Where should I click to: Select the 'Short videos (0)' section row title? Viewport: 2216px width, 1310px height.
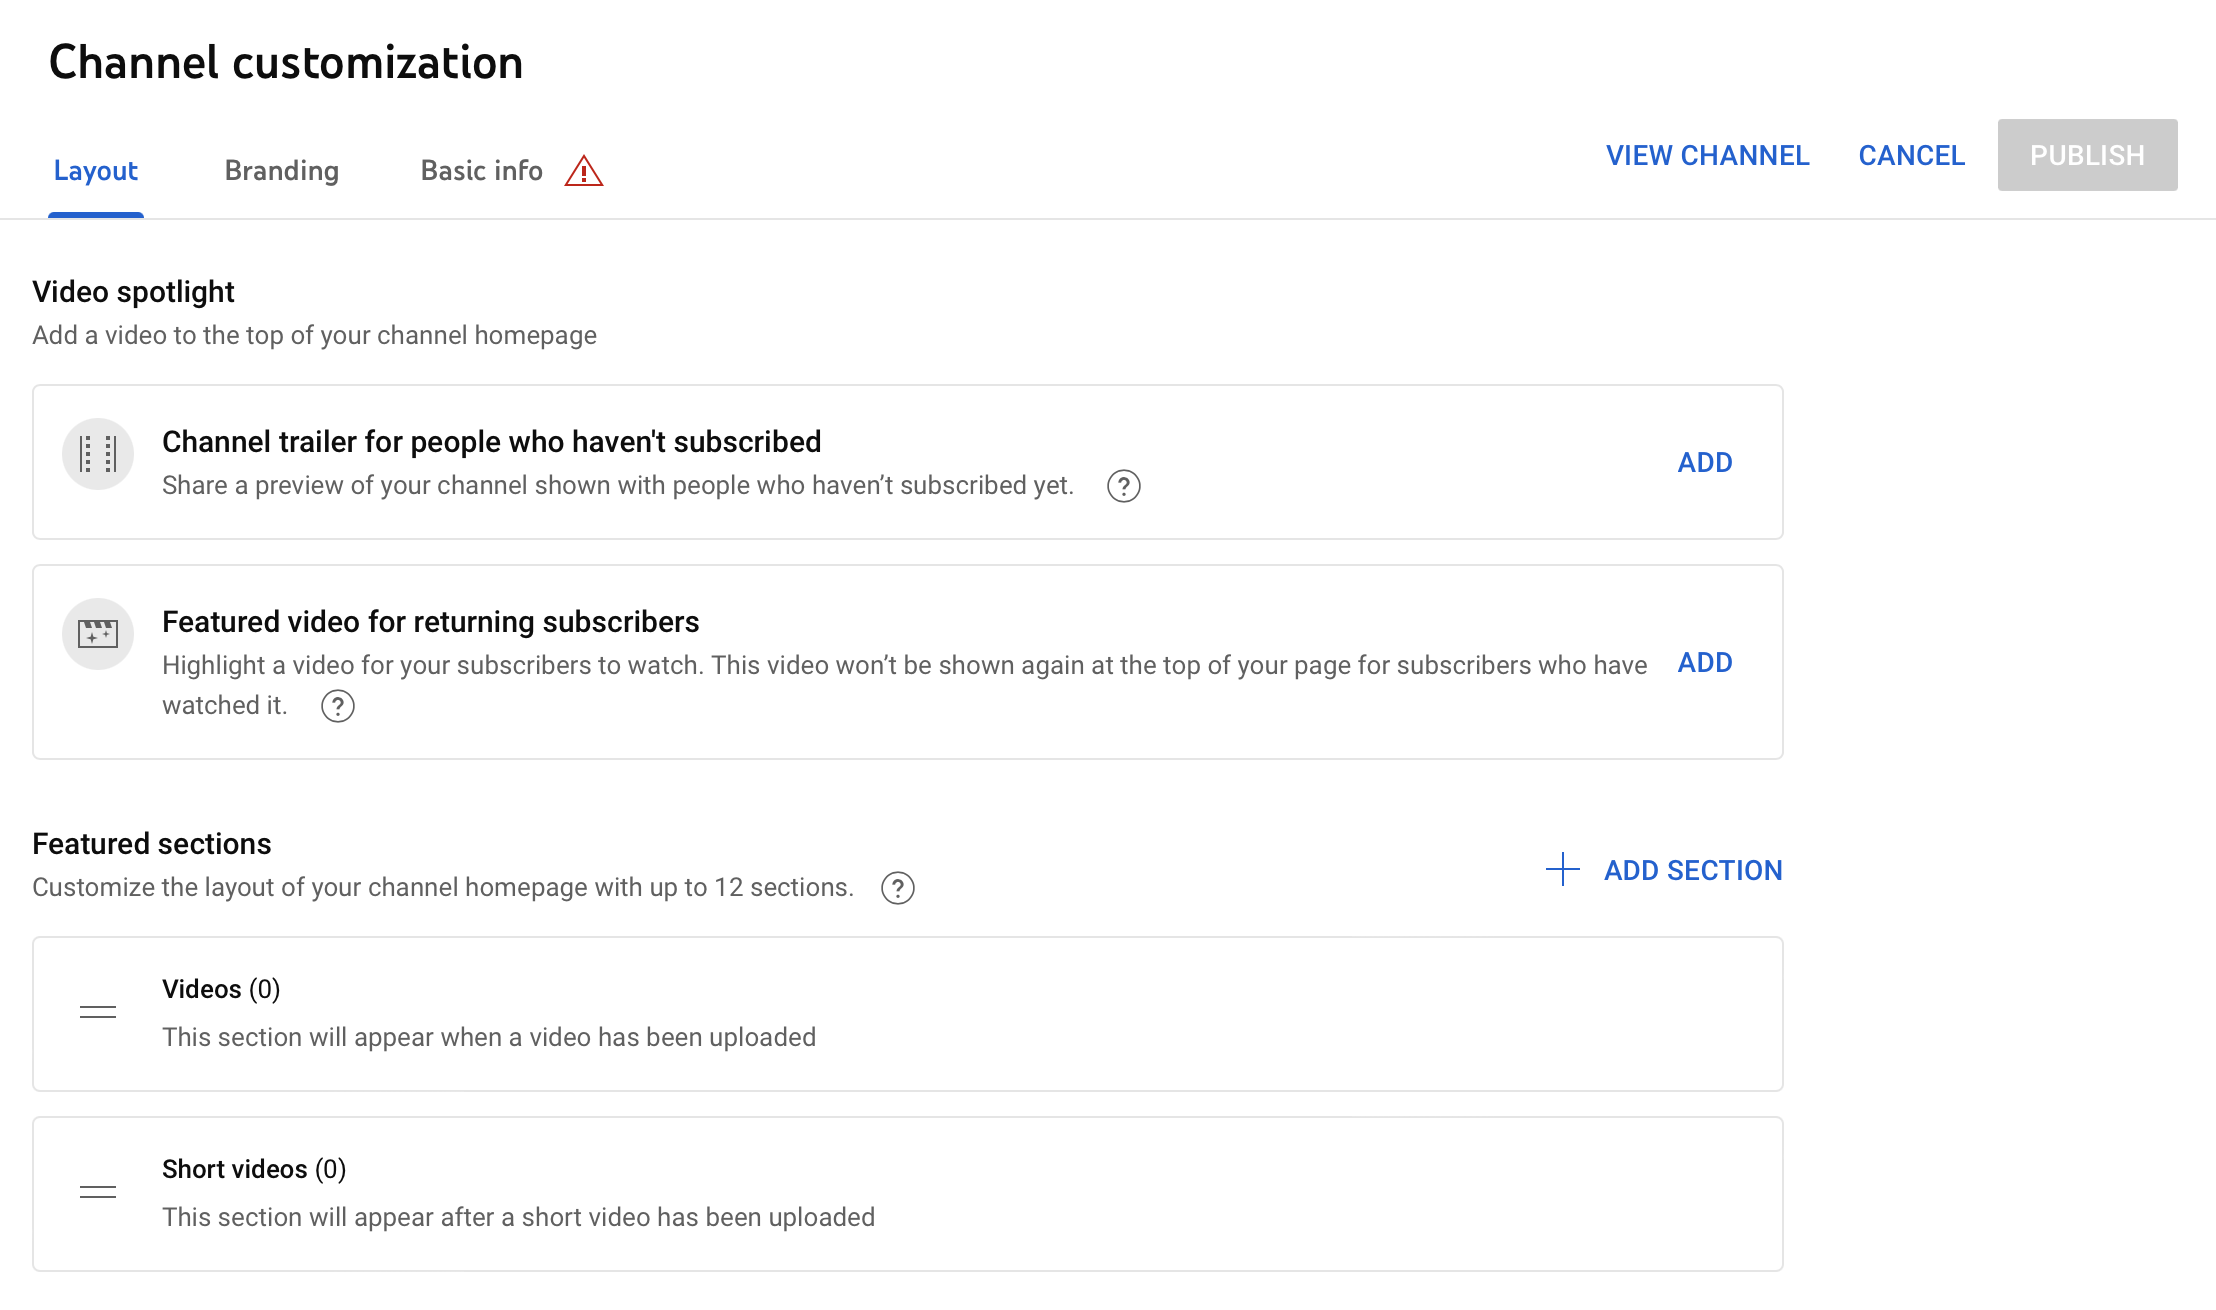tap(254, 1169)
